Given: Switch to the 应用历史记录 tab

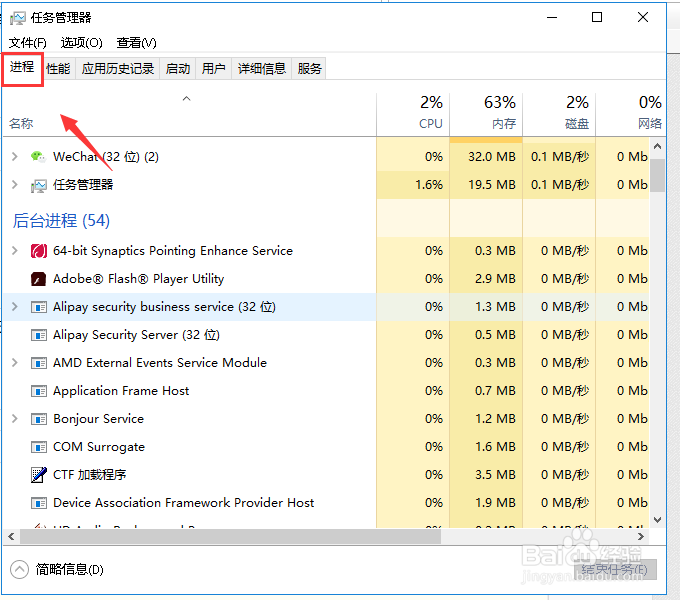Looking at the screenshot, I should pos(118,68).
